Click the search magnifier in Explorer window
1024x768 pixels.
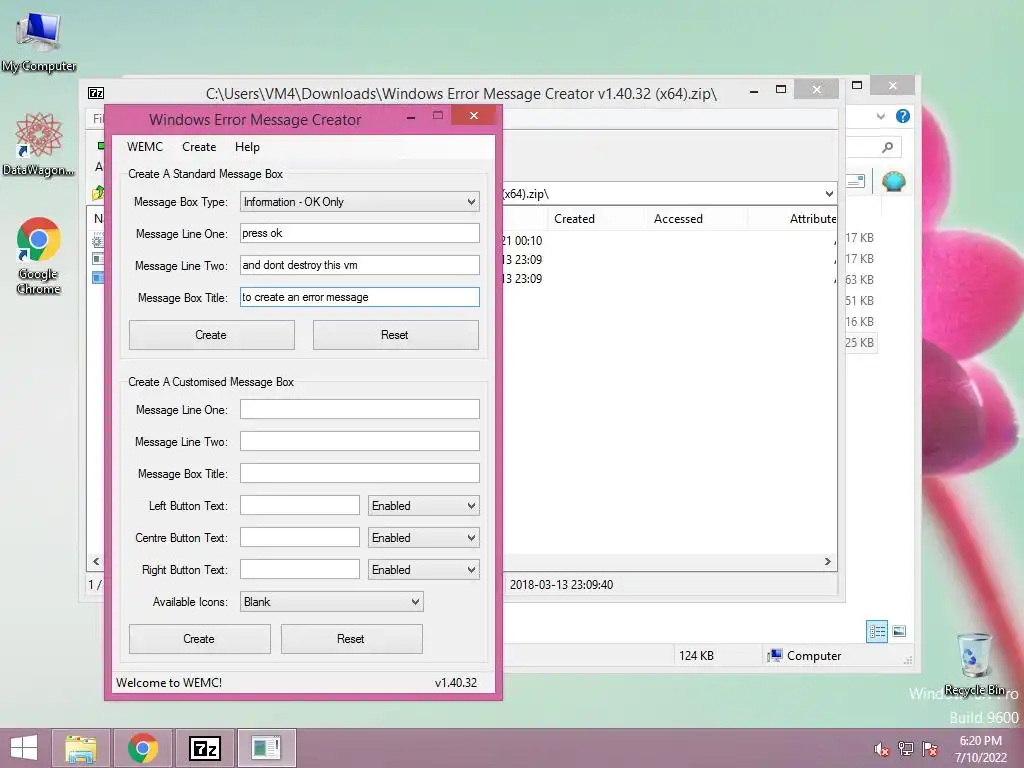pyautogui.click(x=887, y=148)
